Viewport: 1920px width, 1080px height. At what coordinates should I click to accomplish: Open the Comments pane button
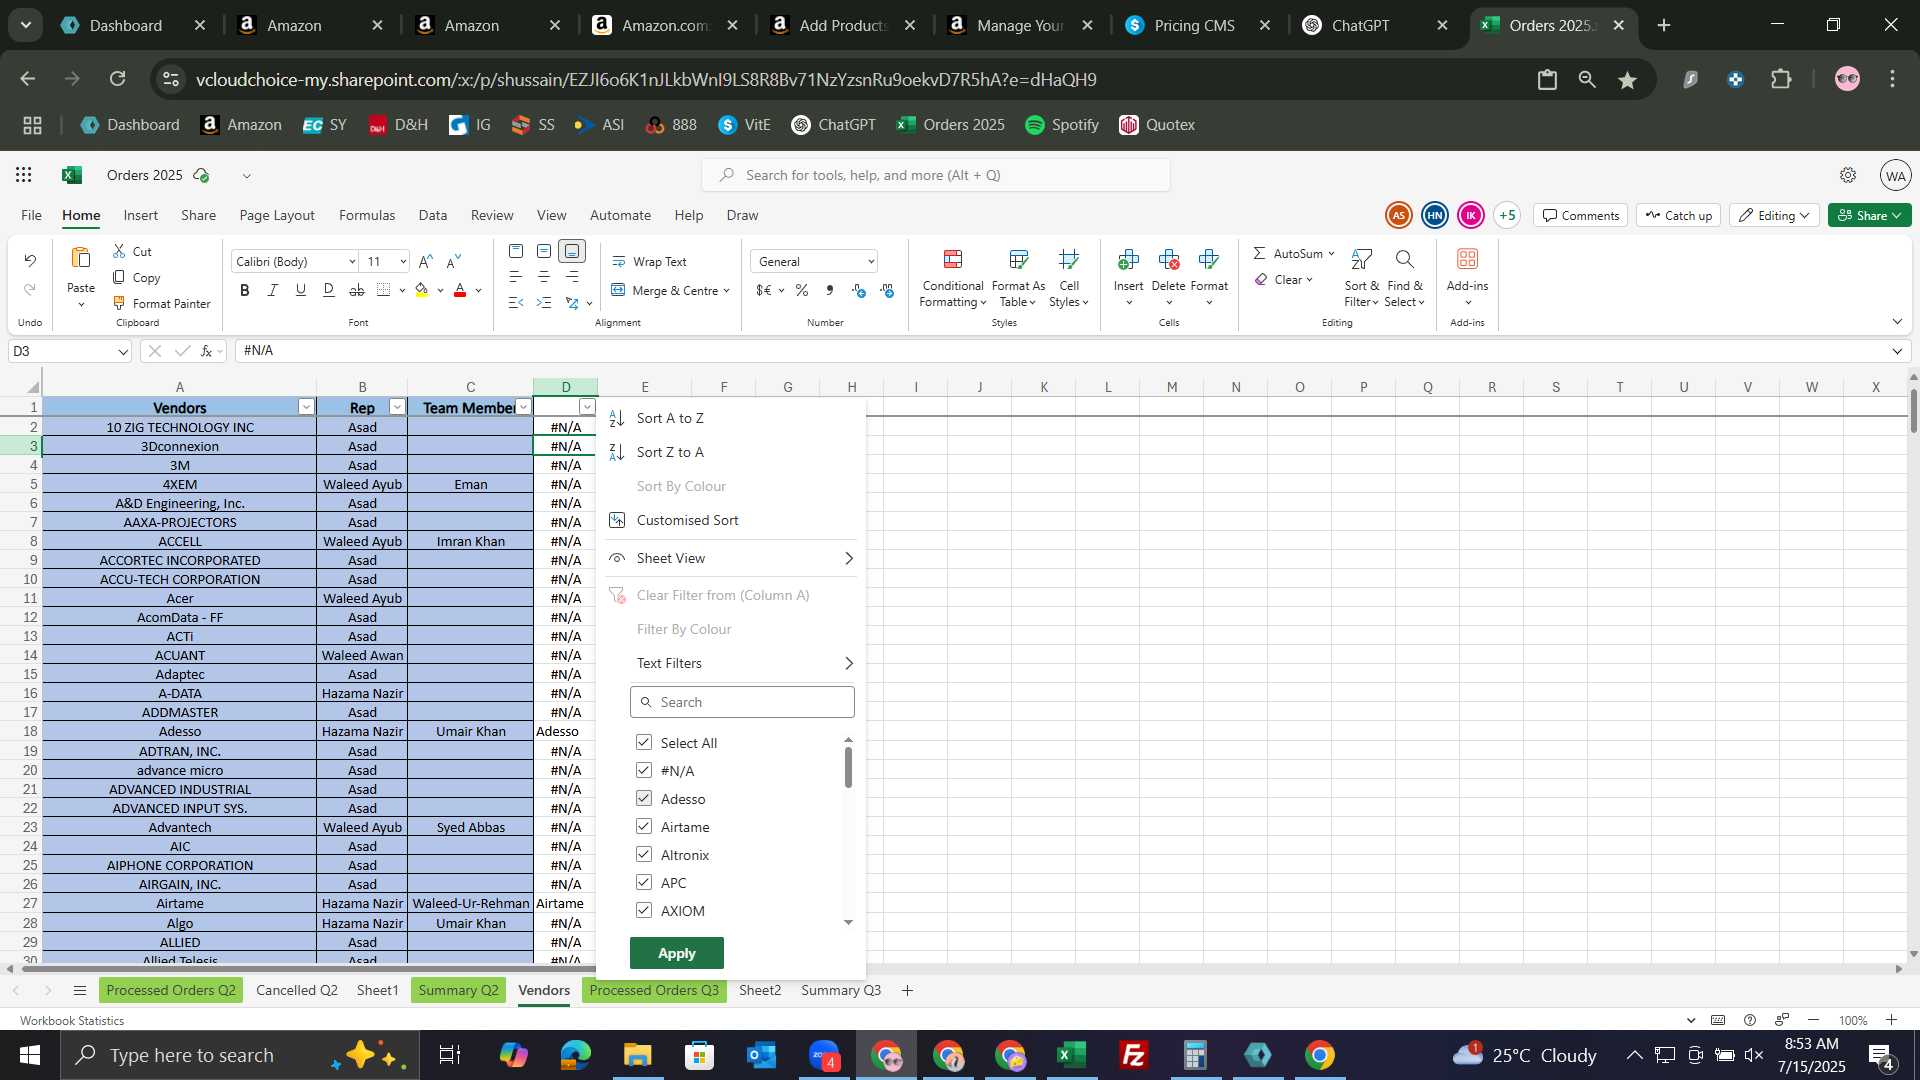1580,215
